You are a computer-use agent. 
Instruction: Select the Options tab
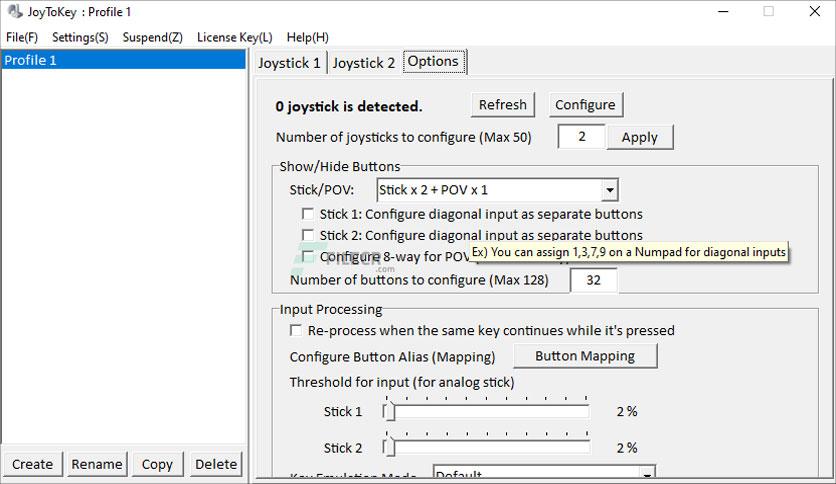pos(434,62)
